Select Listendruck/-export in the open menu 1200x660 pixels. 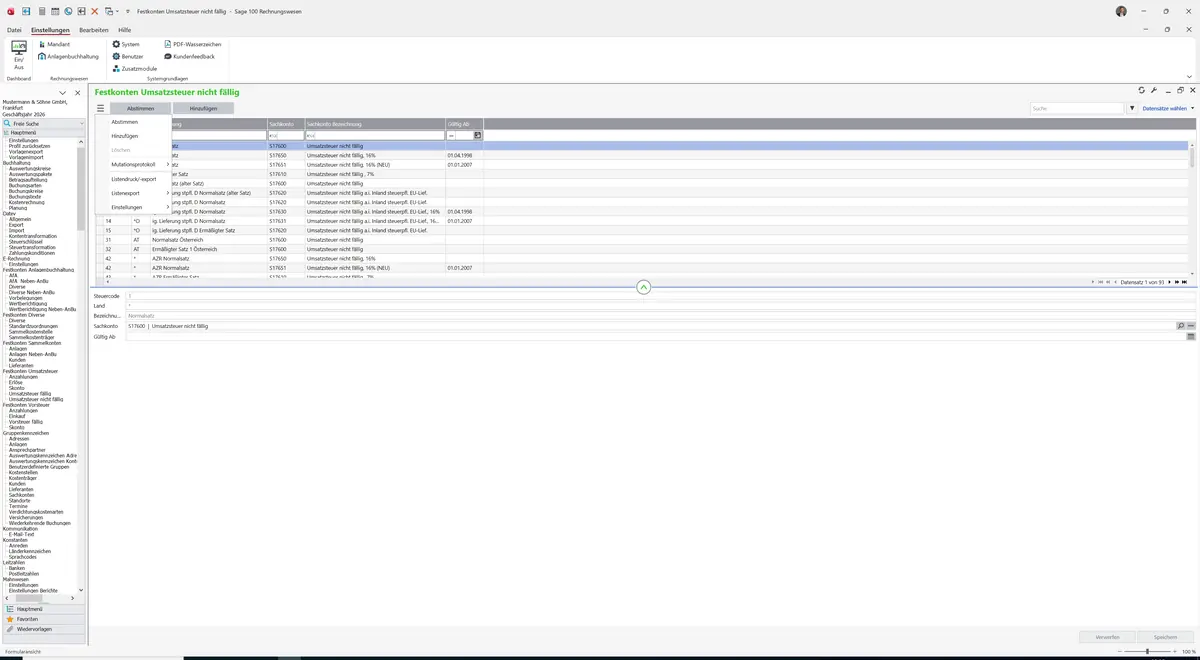click(133, 179)
